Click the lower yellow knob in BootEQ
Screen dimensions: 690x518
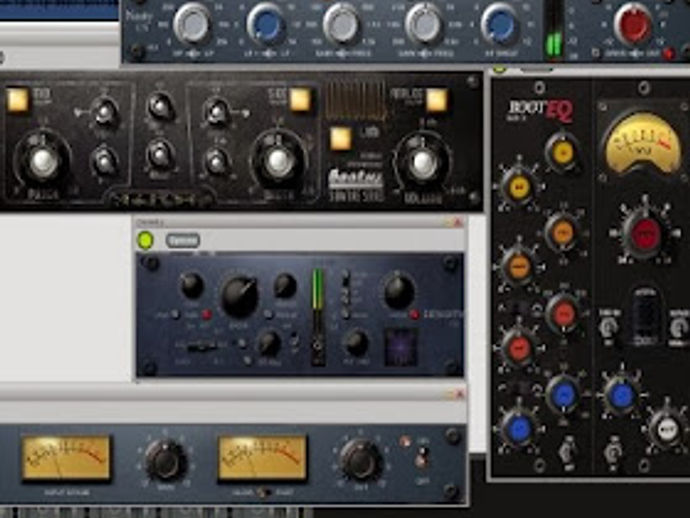(x=519, y=187)
